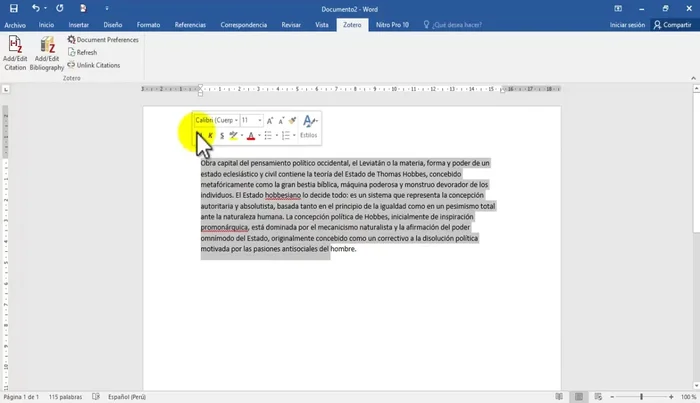Click 115 palabras word count
700x403 pixels.
pos(65,397)
